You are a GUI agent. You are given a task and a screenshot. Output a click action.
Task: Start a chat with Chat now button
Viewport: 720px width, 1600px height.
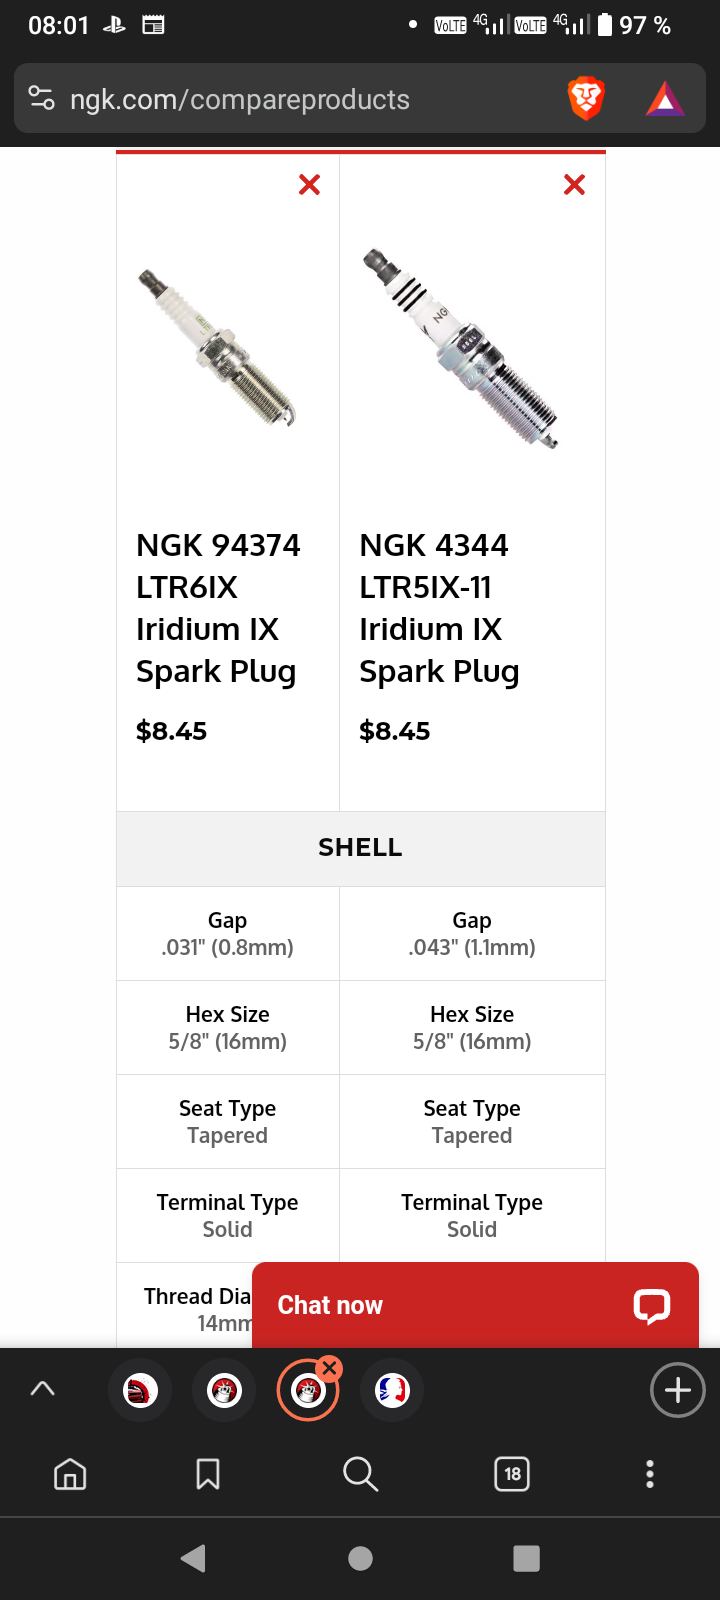(x=475, y=1305)
